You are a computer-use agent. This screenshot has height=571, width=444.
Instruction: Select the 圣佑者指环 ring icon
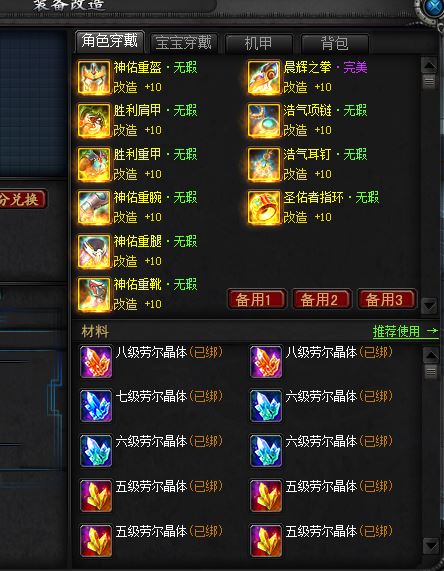pyautogui.click(x=264, y=208)
